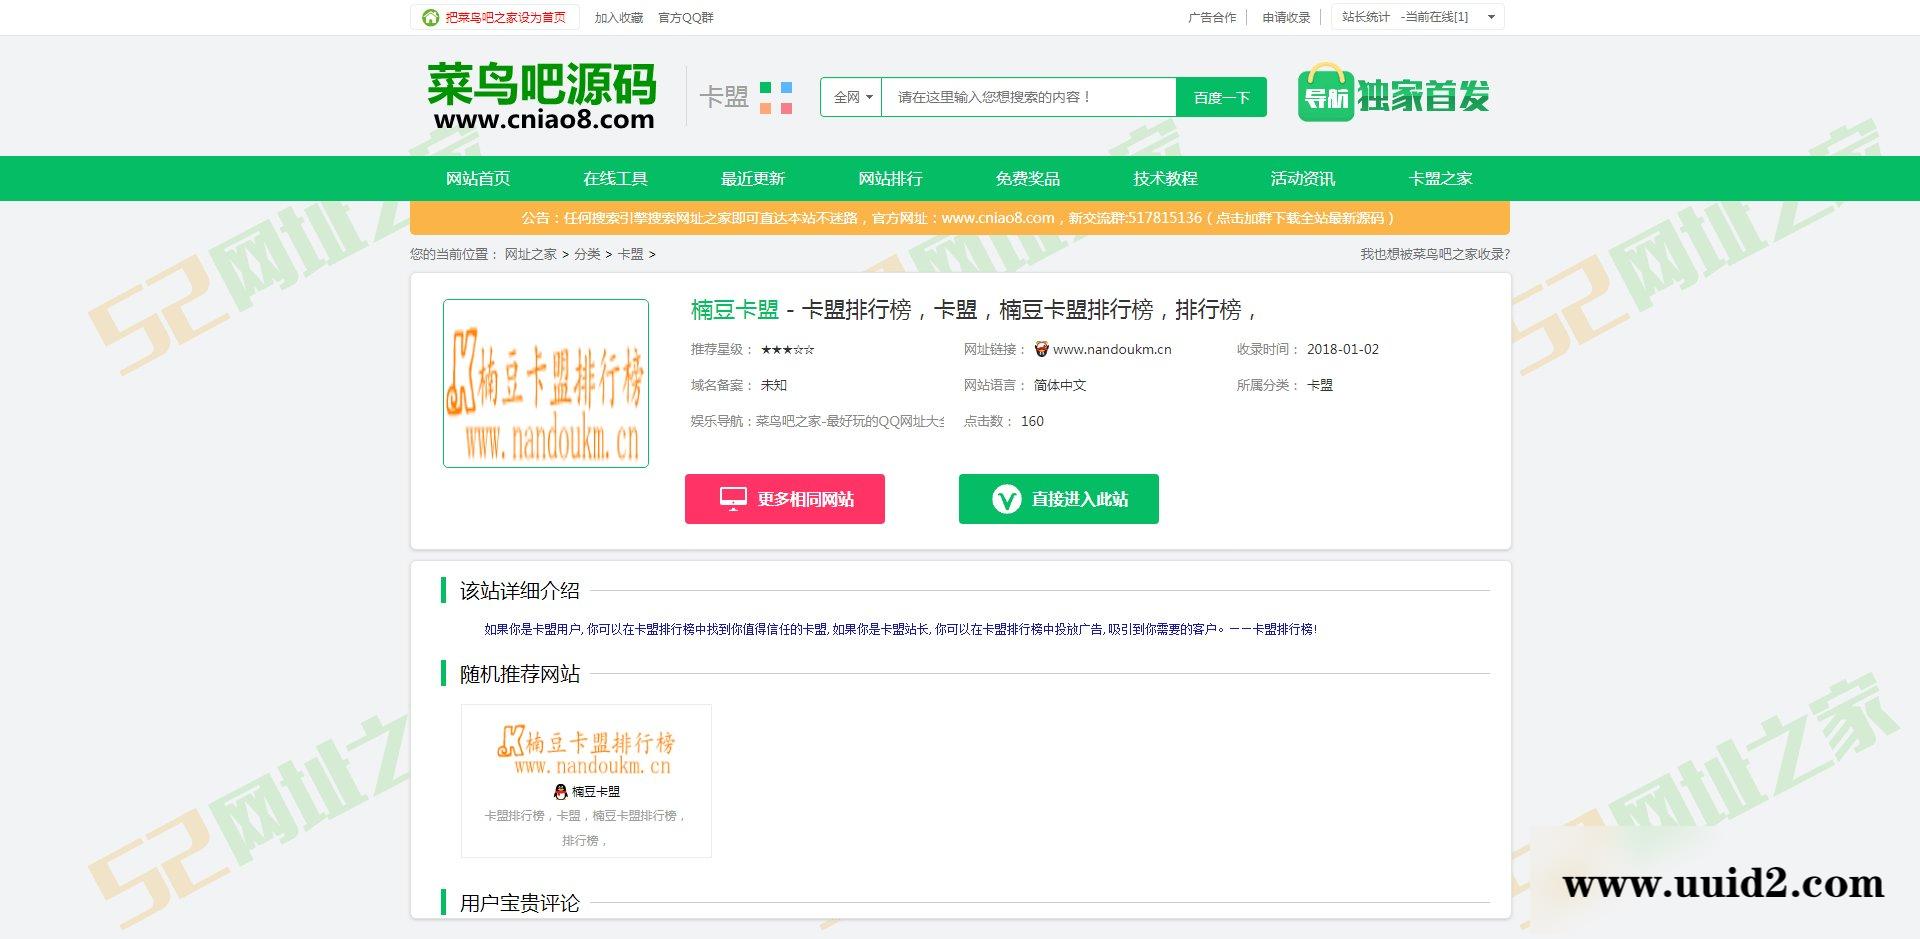Click the favicon next to www.nandoukm.cn link
The width and height of the screenshot is (1920, 939).
(x=1041, y=349)
